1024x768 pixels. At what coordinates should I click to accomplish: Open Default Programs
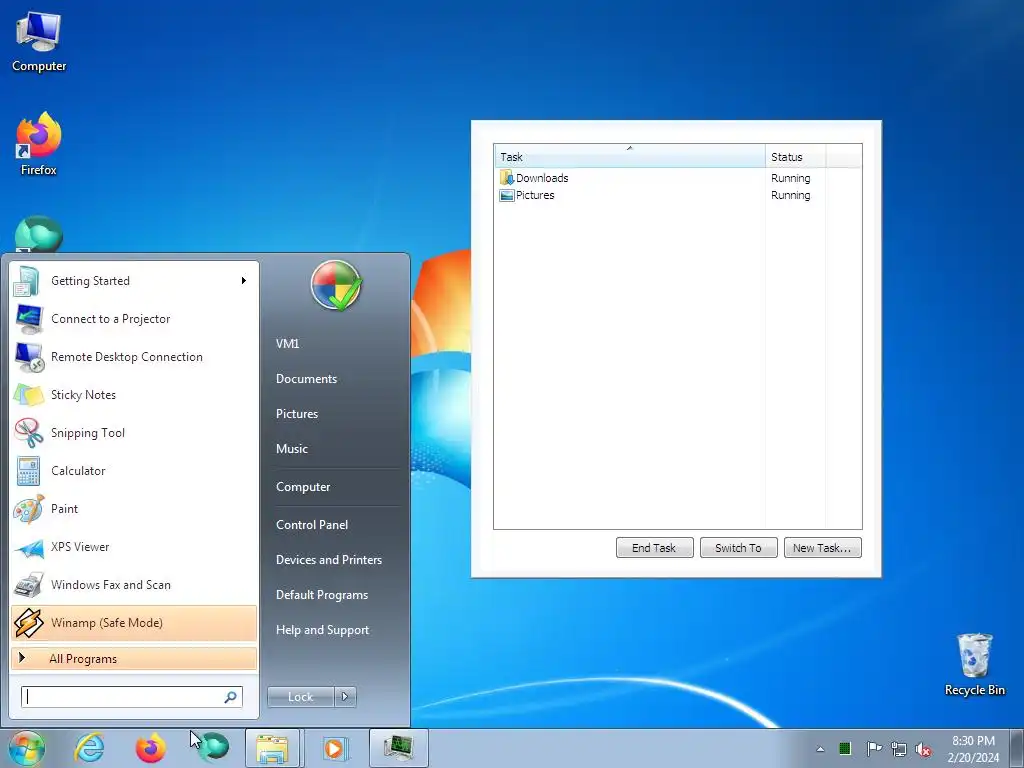point(322,595)
